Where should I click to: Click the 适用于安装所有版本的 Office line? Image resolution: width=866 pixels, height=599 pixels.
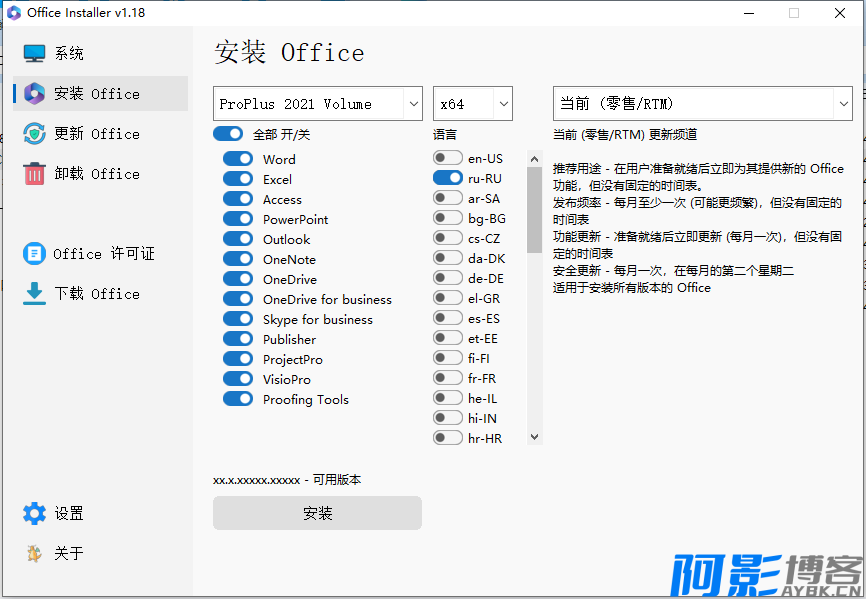(632, 288)
